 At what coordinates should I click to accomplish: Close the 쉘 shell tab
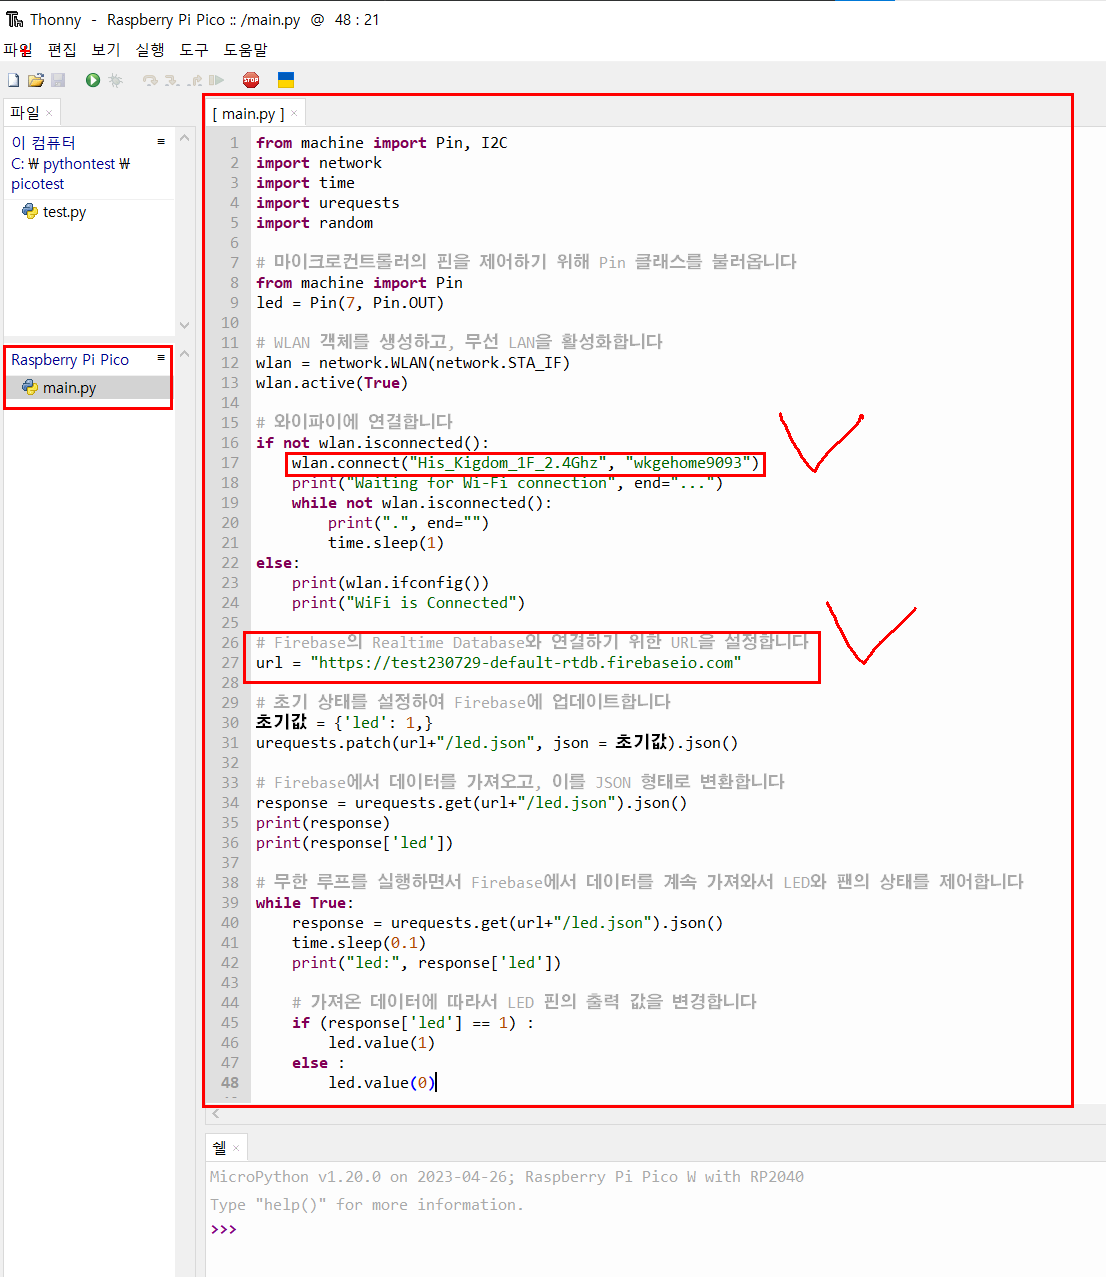click(x=236, y=1148)
